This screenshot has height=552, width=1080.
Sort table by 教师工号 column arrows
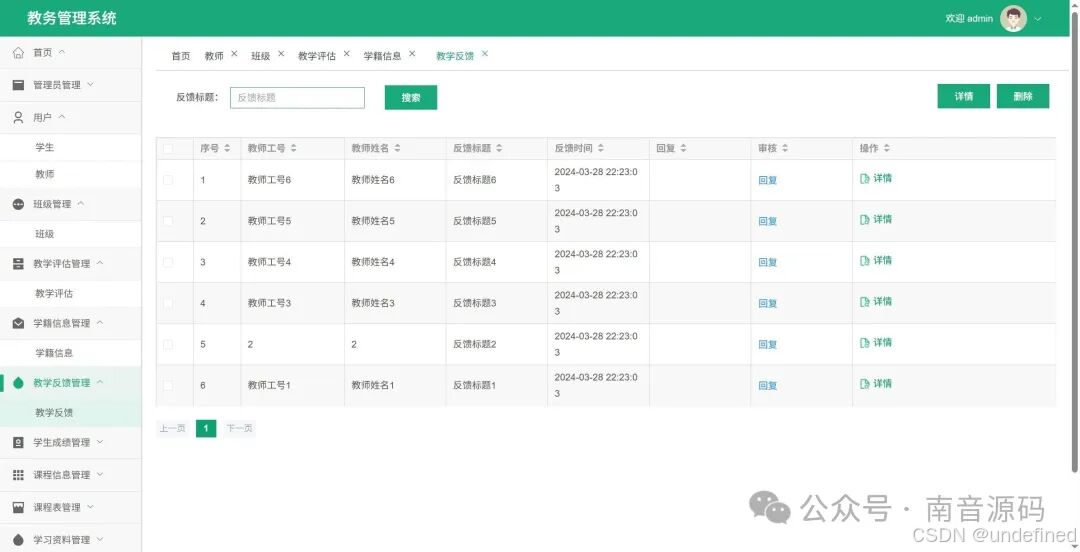(293, 148)
